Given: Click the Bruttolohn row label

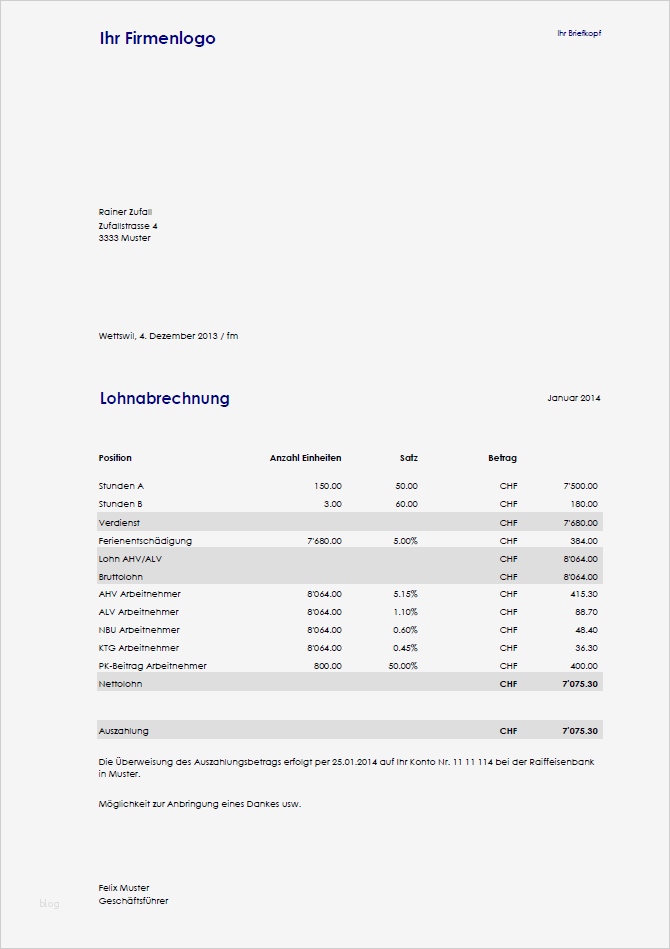Looking at the screenshot, I should coord(120,577).
